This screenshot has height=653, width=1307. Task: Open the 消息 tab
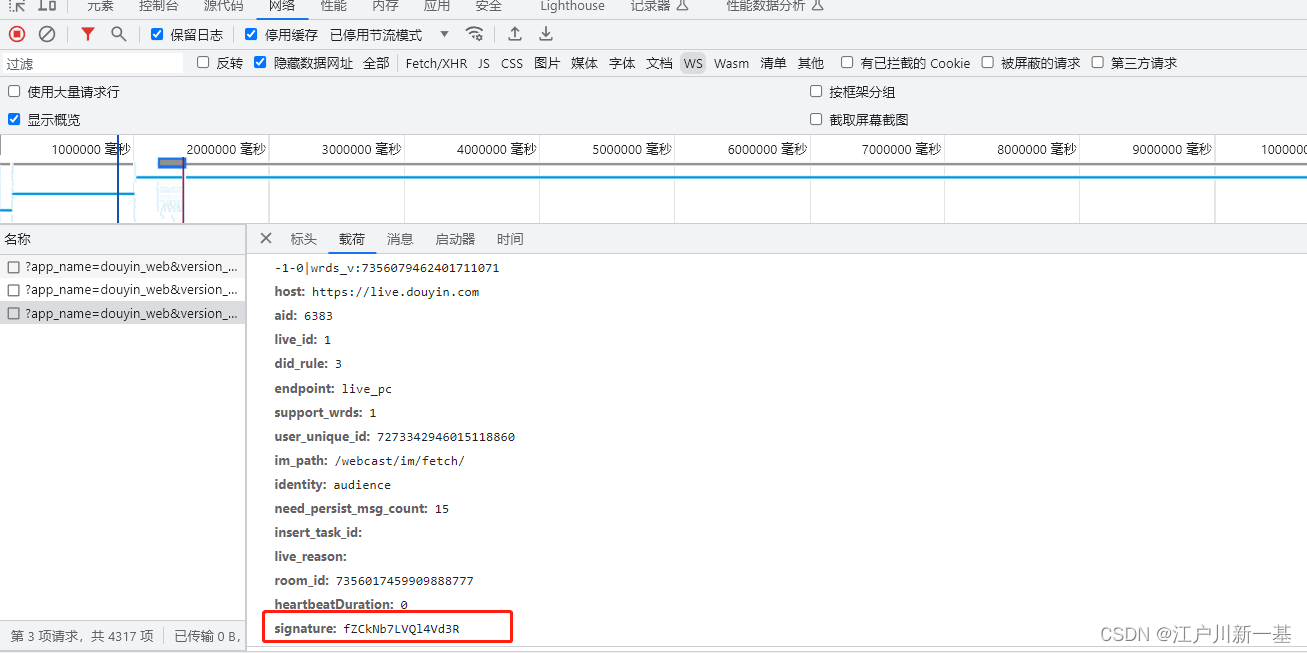pyautogui.click(x=400, y=238)
